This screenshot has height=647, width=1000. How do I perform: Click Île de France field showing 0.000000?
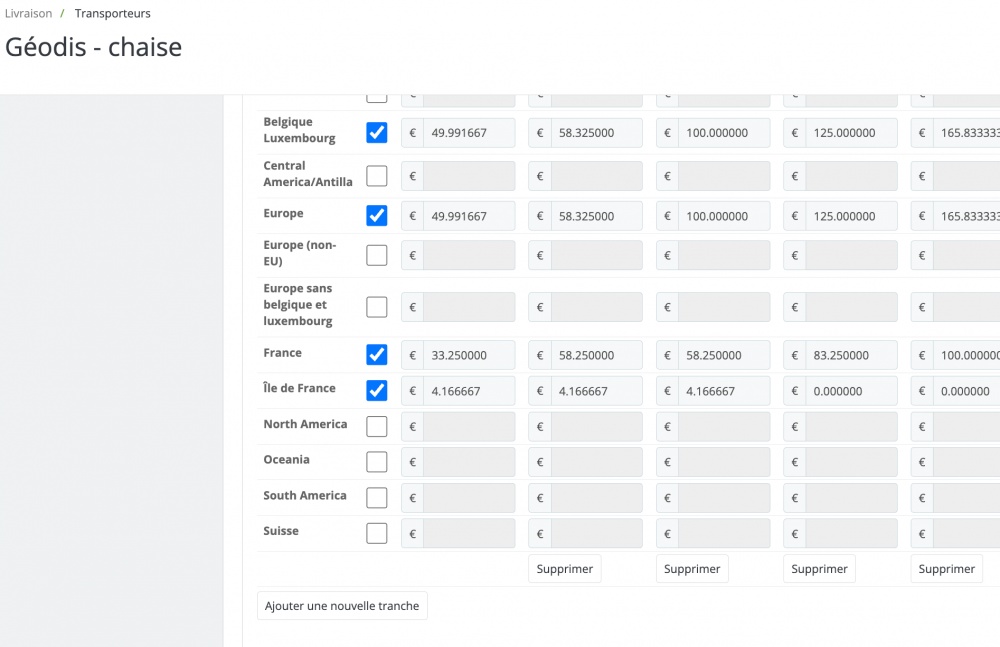851,391
